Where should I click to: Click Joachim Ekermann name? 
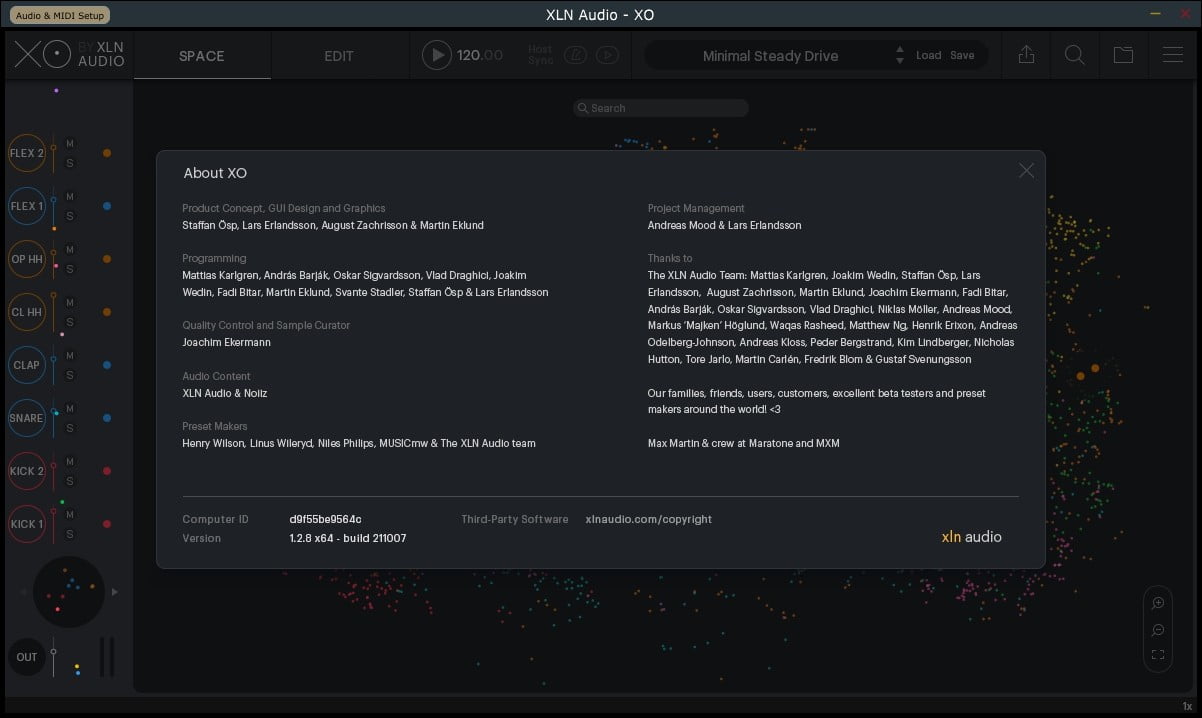226,342
